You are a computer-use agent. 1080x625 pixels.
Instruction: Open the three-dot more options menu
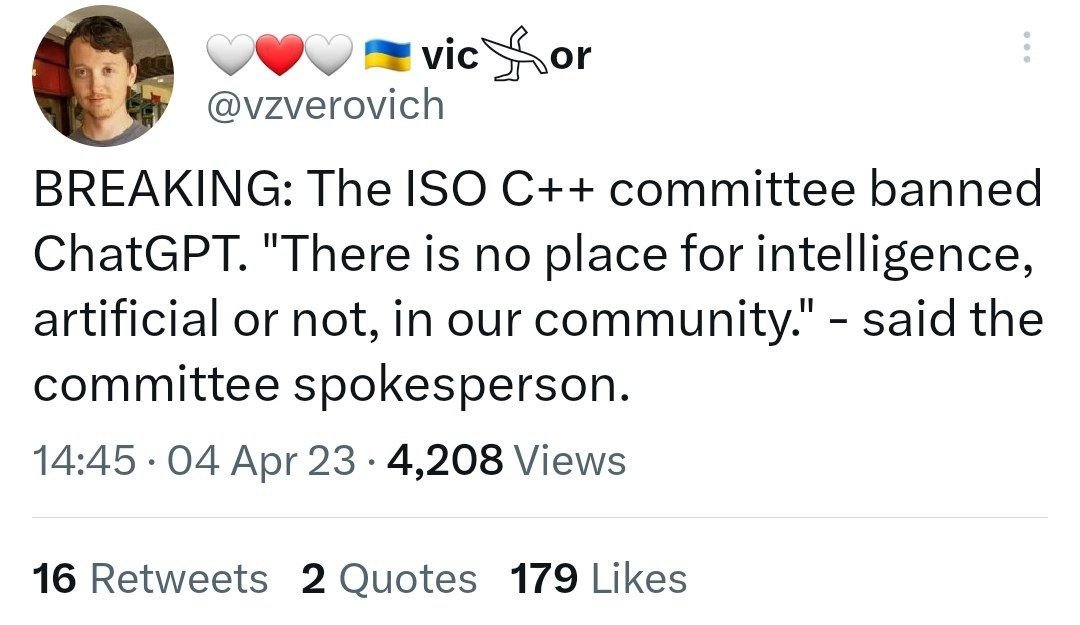(x=1026, y=47)
